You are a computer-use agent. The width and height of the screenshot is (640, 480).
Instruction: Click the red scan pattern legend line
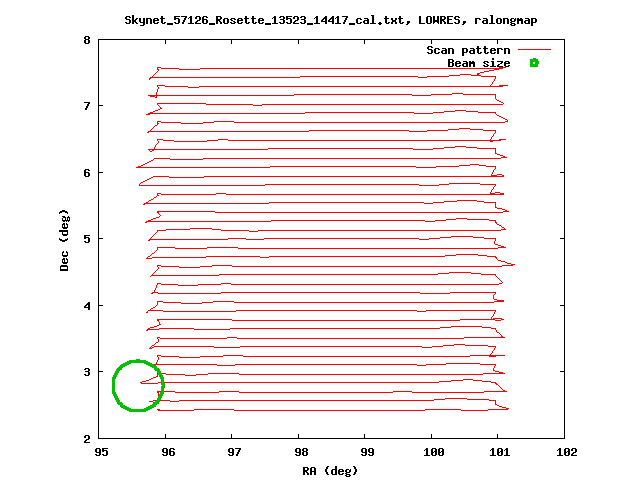coord(534,50)
